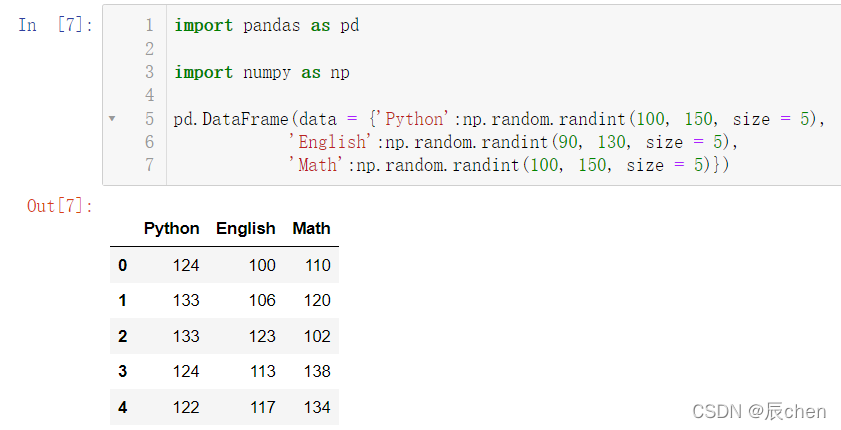841x430 pixels.
Task: Click pd.DataFrame in the code cell
Action: click(231, 118)
